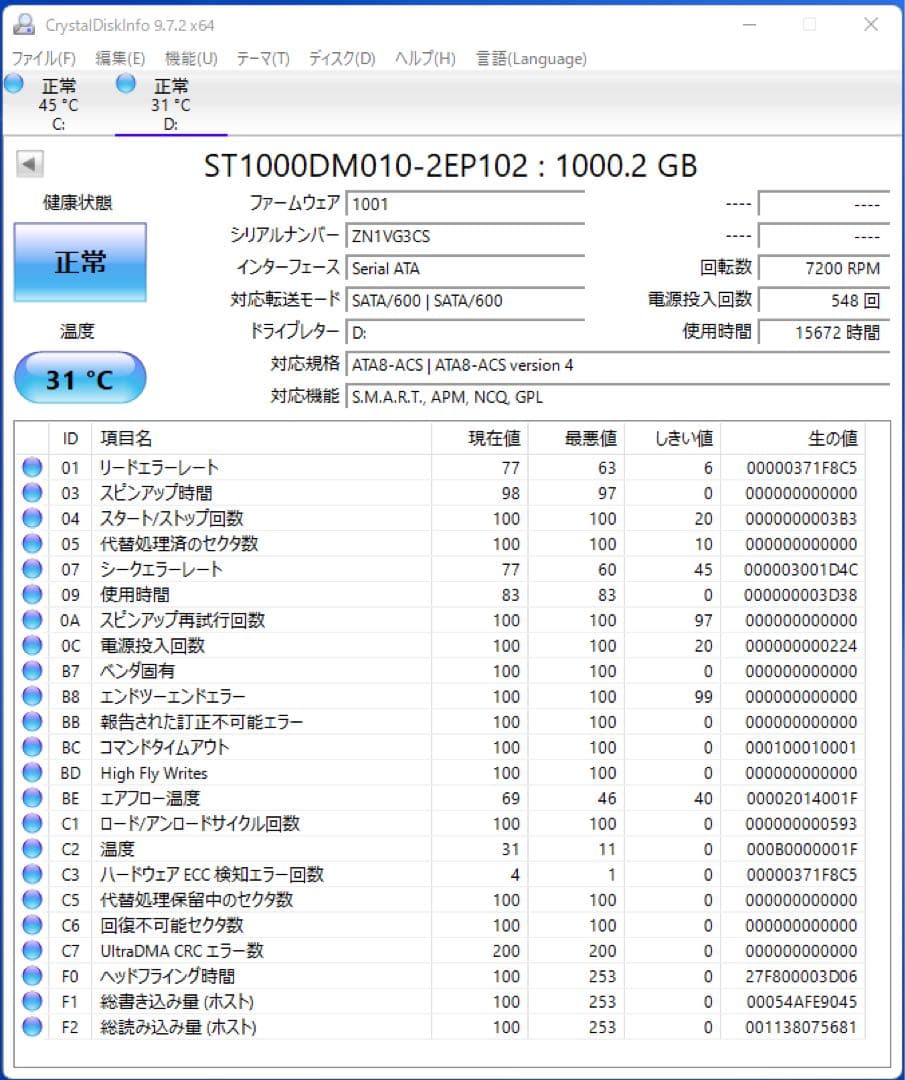Click the CrystalDiskInfo application icon in title bar
Screen dimensions: 905x1080
click(x=22, y=23)
